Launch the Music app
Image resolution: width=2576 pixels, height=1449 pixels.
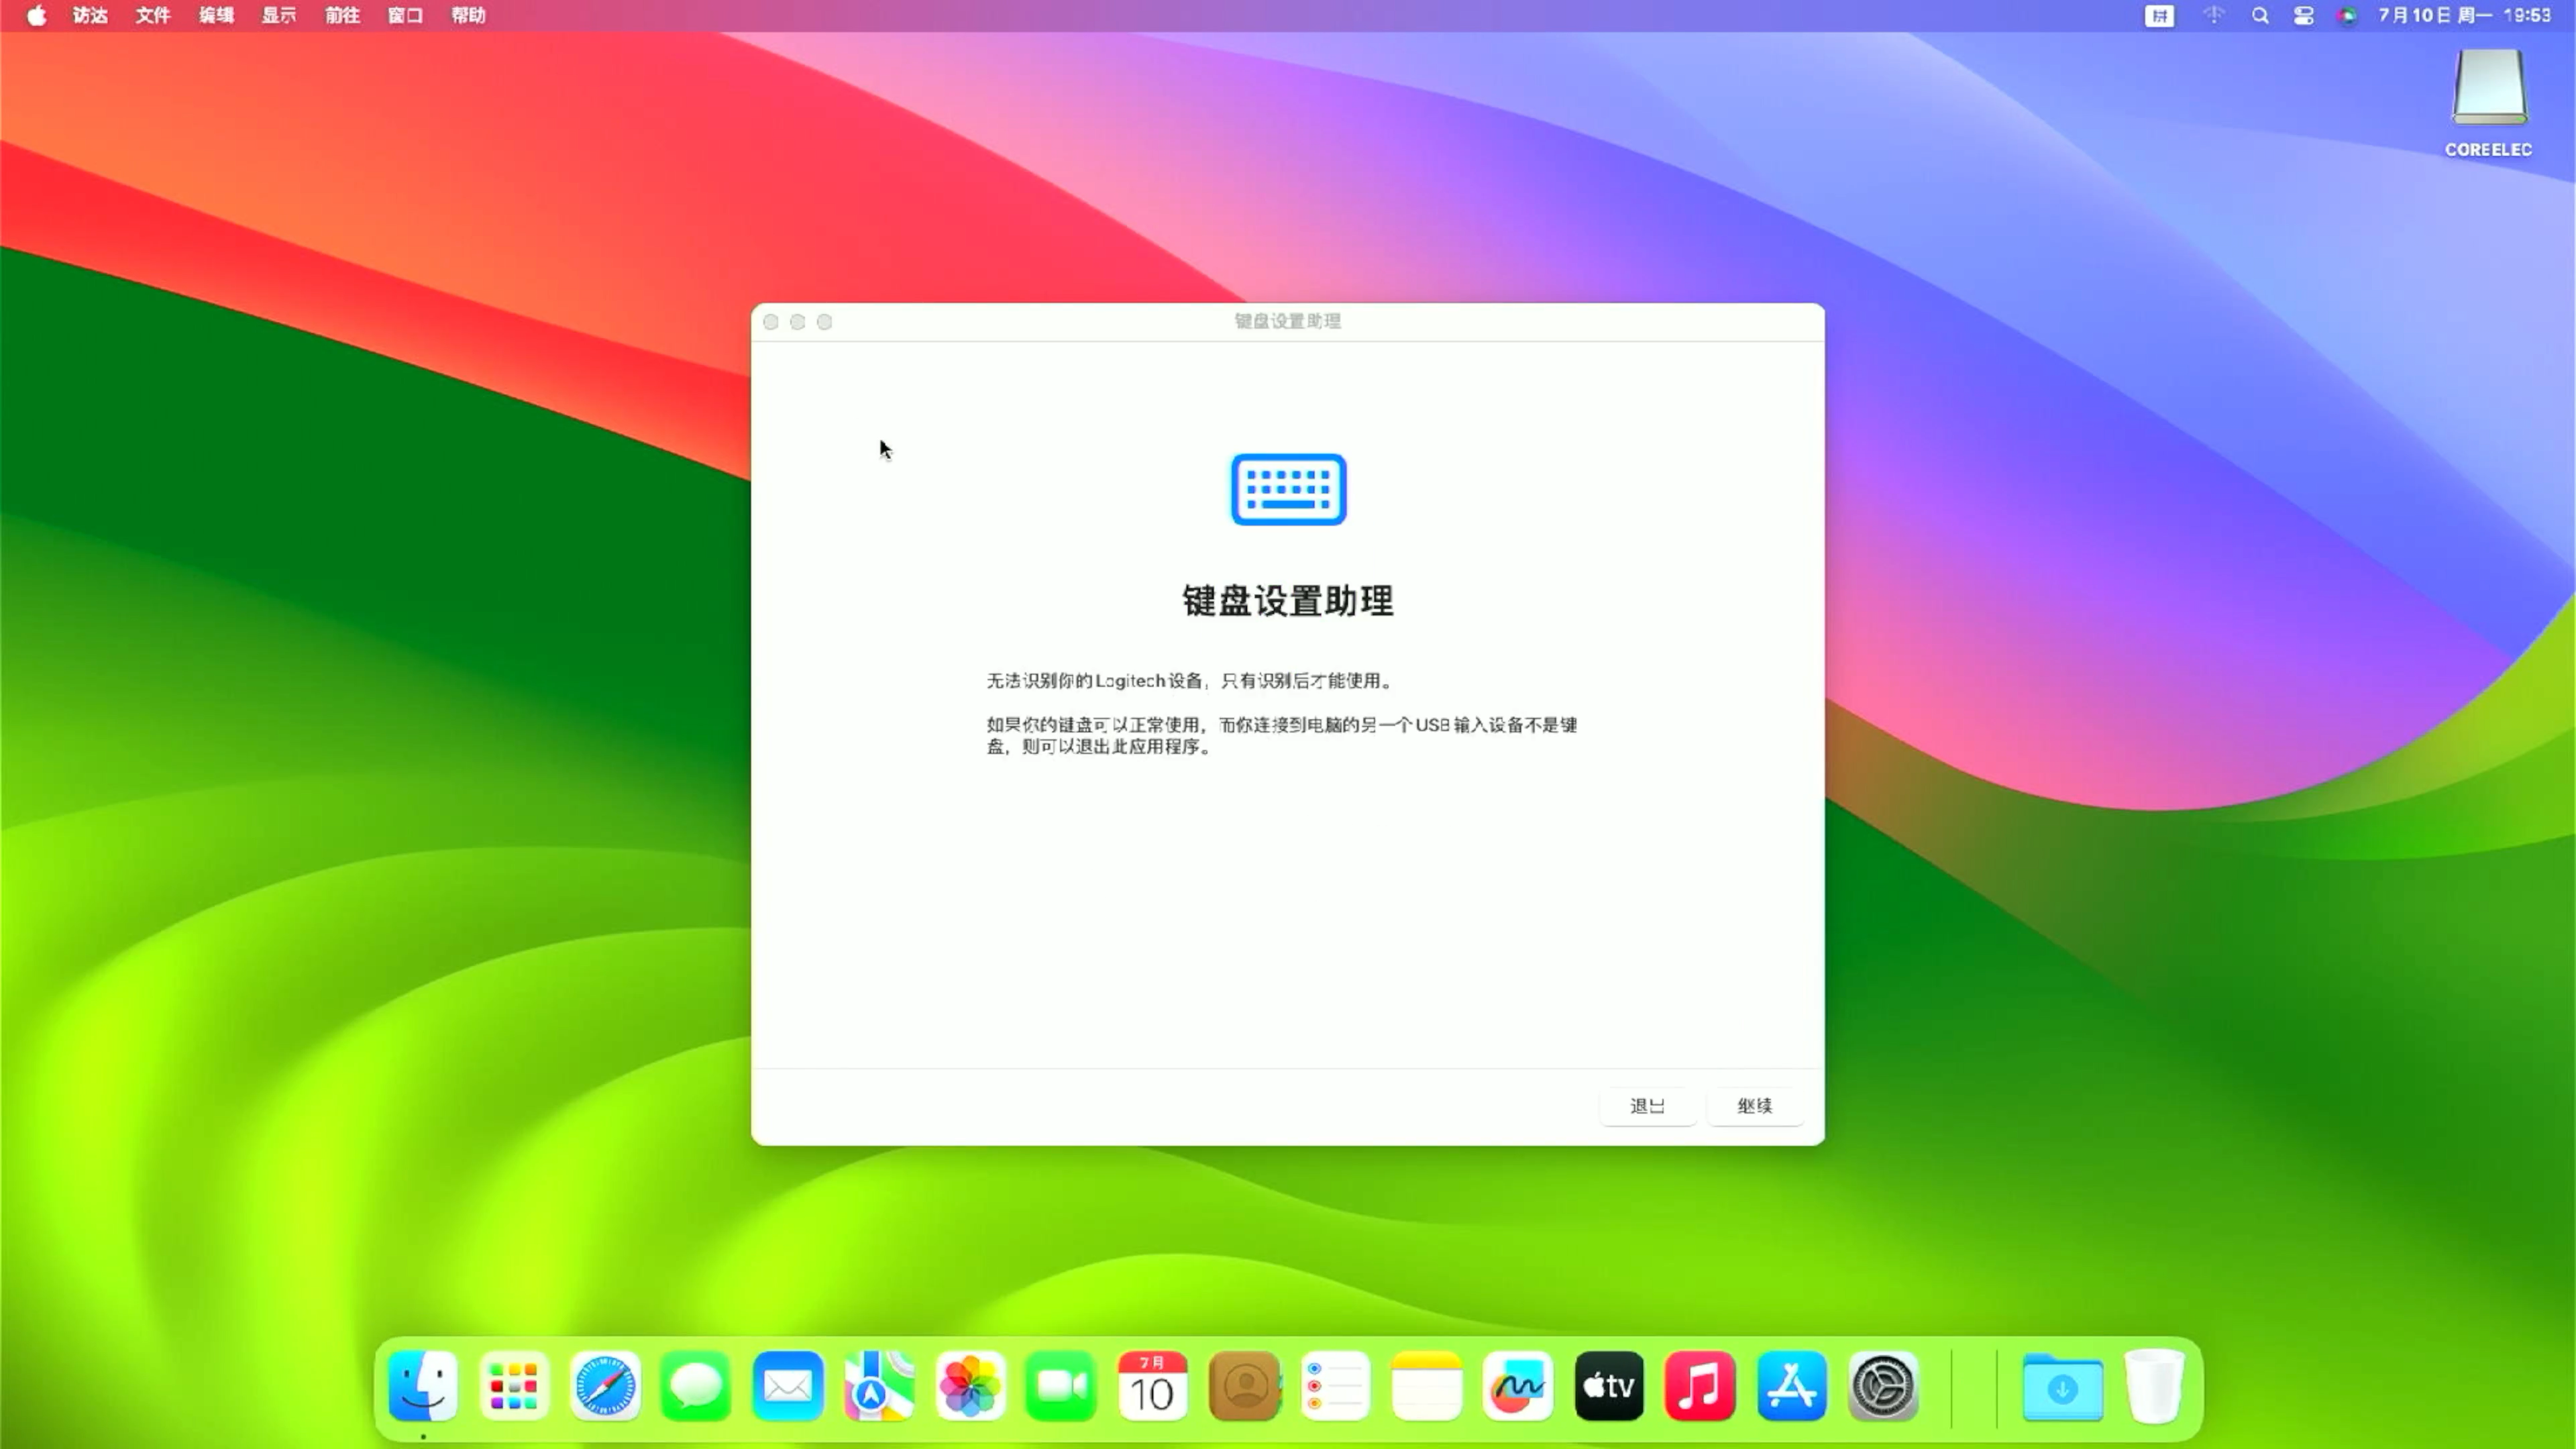click(x=1700, y=1386)
